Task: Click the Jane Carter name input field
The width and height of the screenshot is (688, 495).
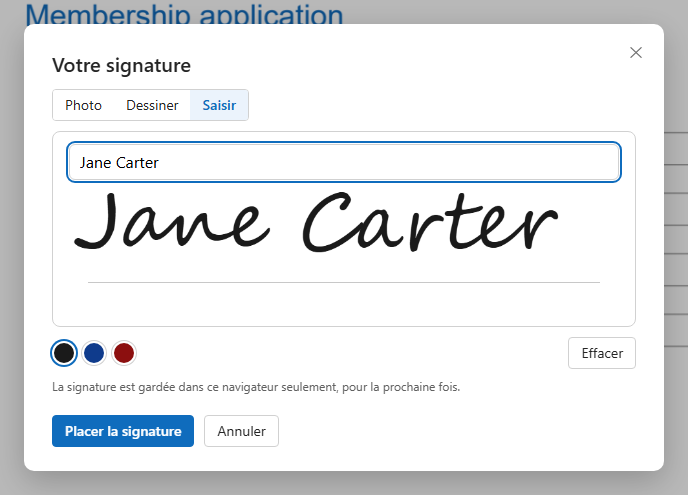Action: tap(344, 162)
